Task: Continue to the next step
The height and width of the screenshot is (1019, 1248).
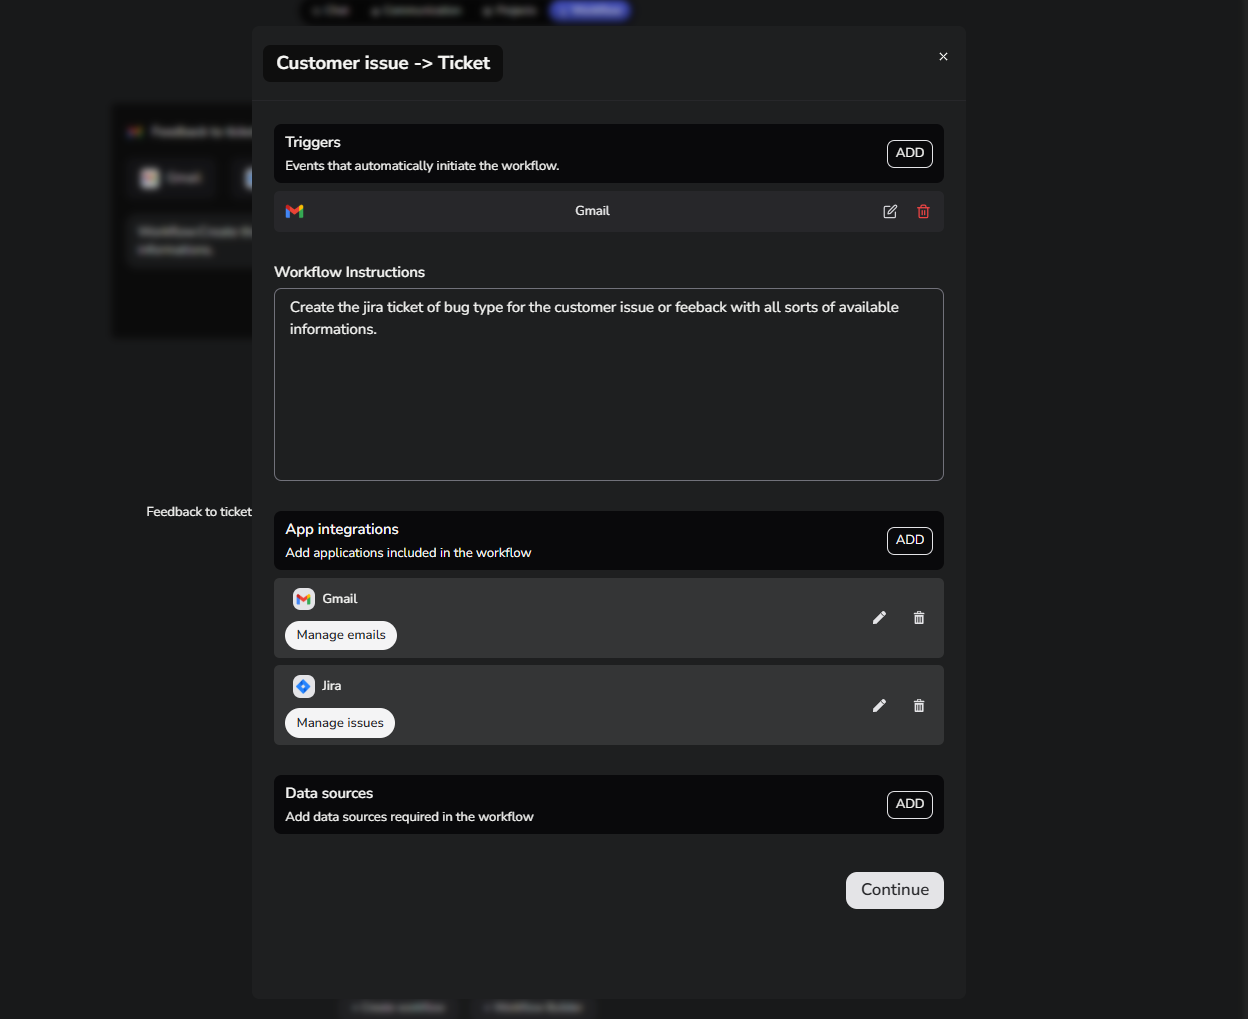Action: 895,890
